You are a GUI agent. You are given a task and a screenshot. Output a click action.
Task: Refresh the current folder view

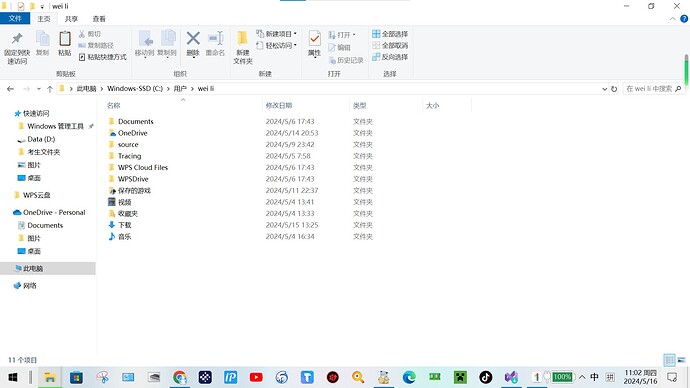click(614, 89)
